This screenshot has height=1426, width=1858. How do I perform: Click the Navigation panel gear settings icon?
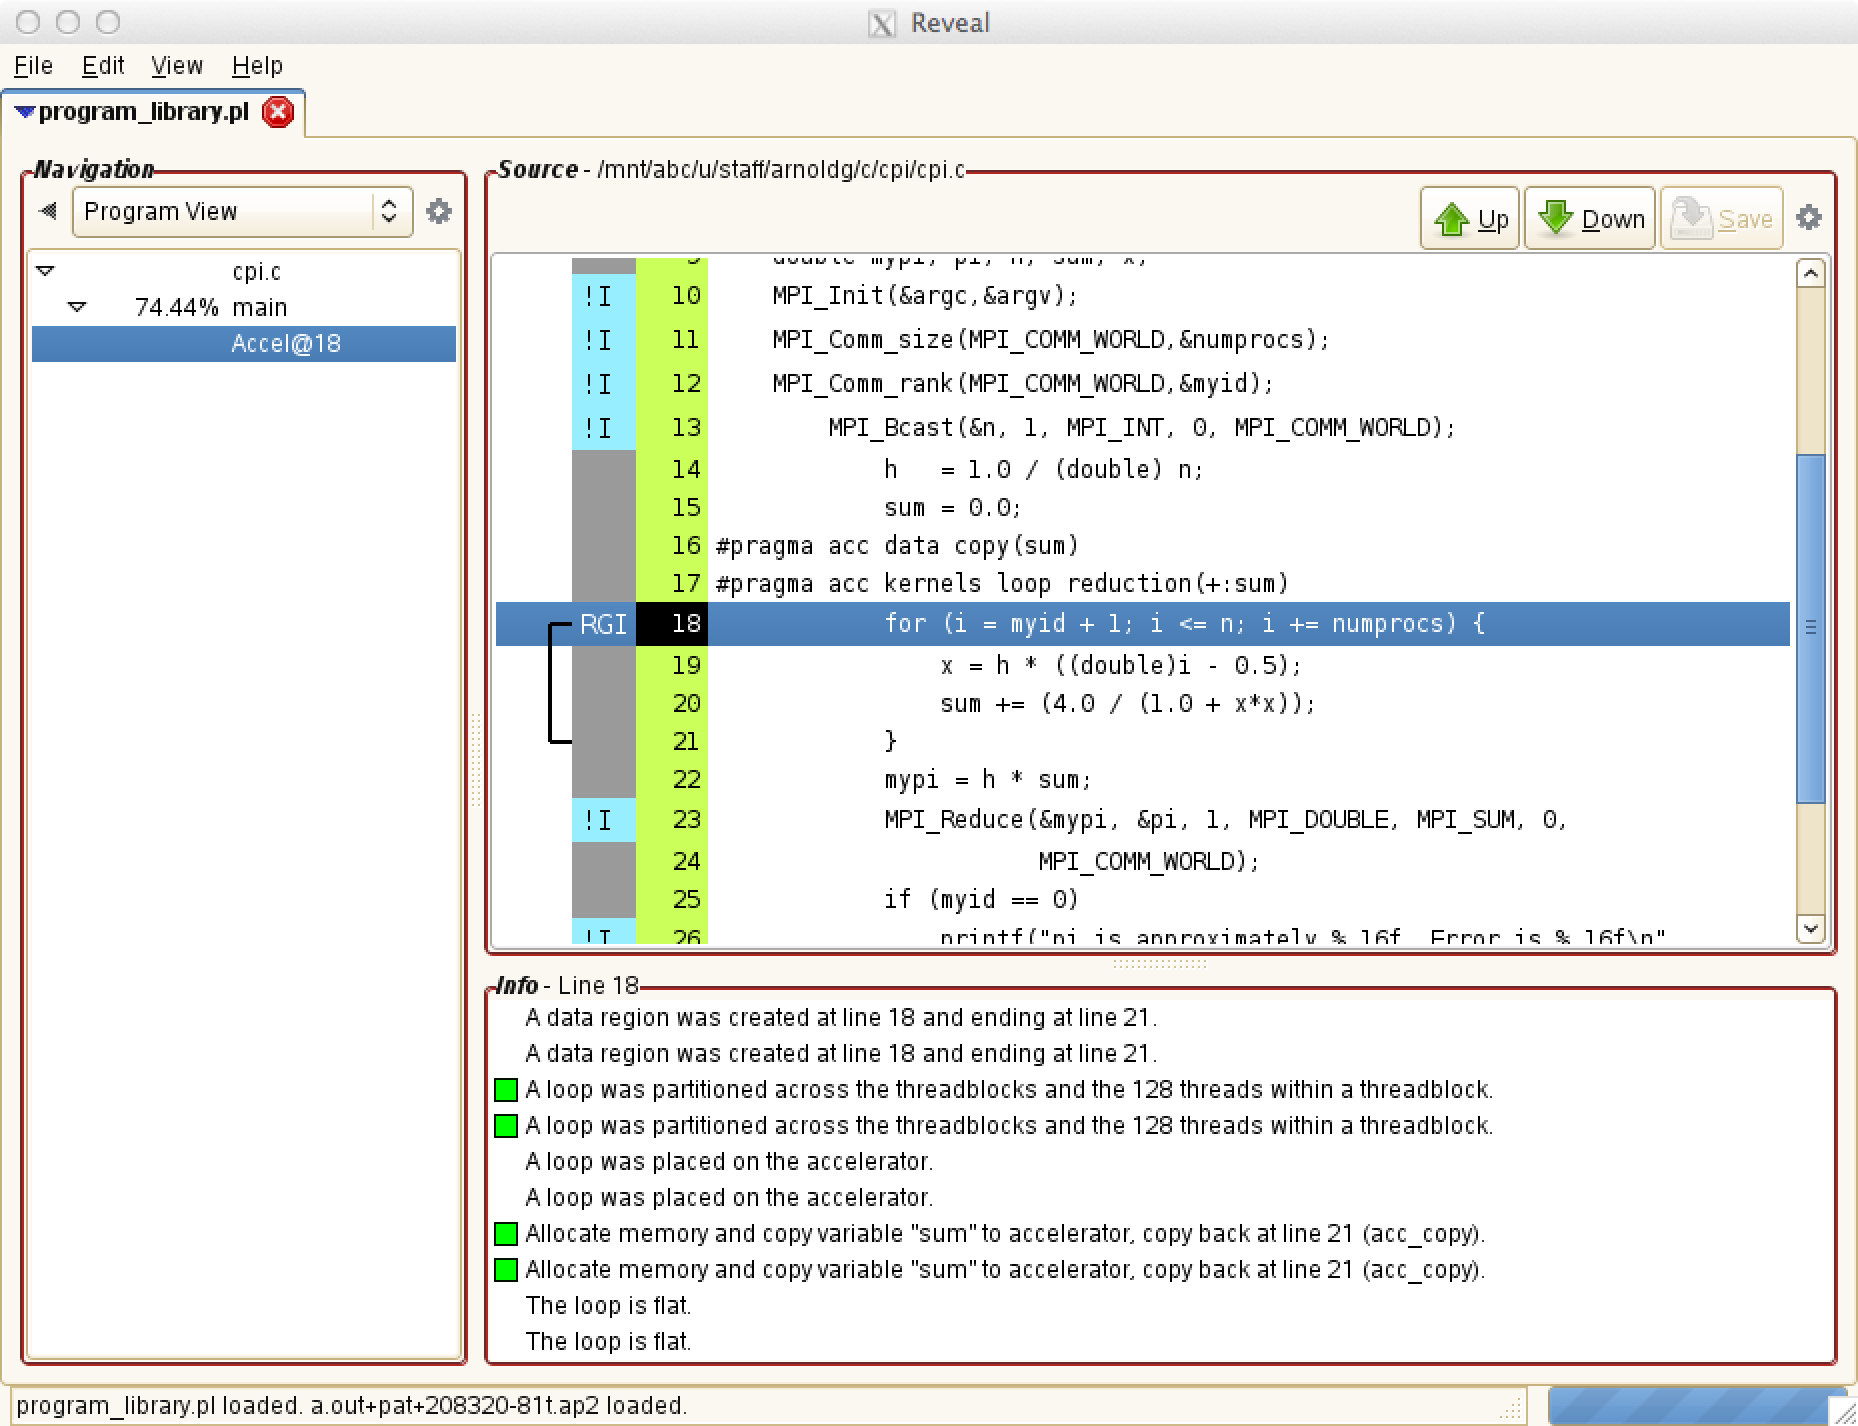point(438,211)
